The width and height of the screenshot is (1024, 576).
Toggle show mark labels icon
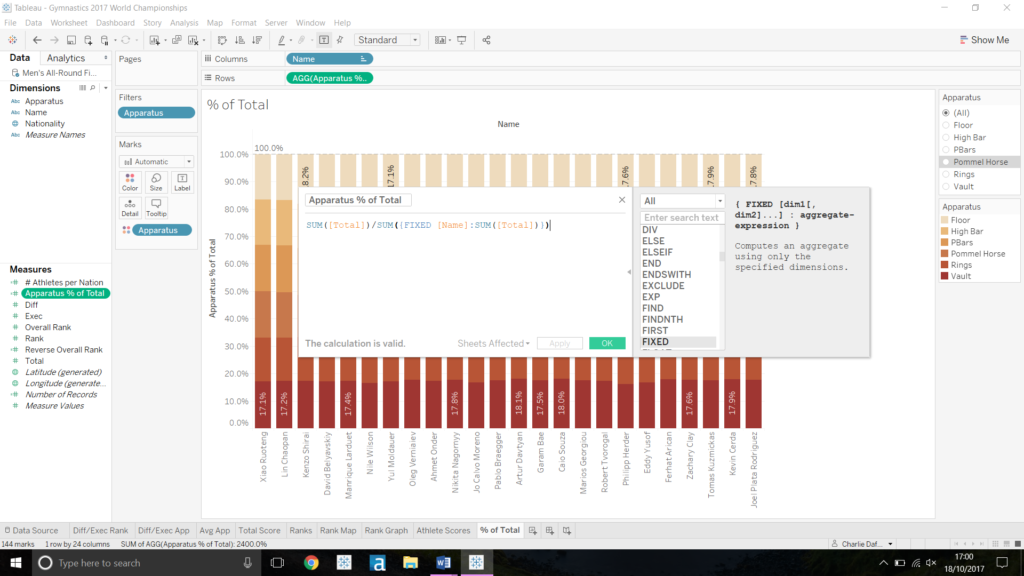[324, 40]
